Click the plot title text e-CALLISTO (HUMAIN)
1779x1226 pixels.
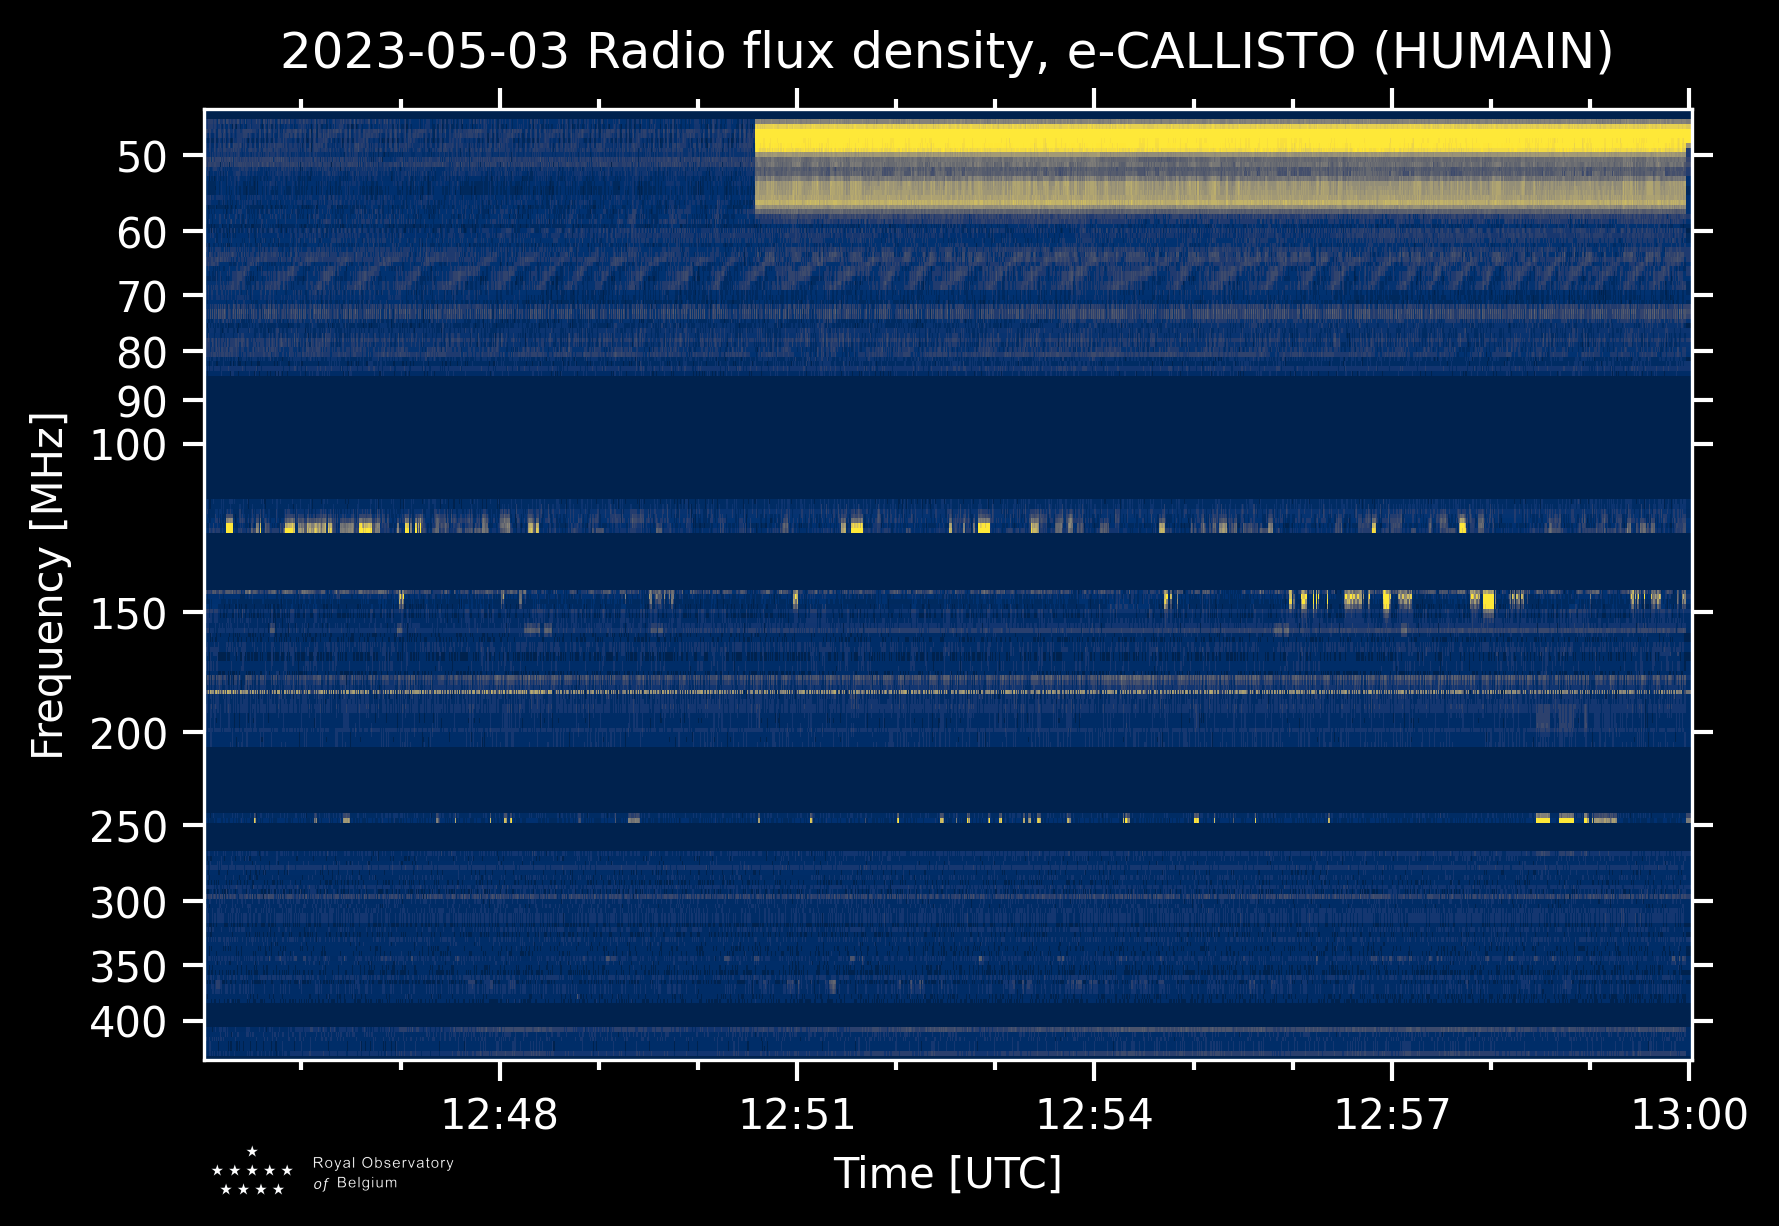pos(1340,52)
